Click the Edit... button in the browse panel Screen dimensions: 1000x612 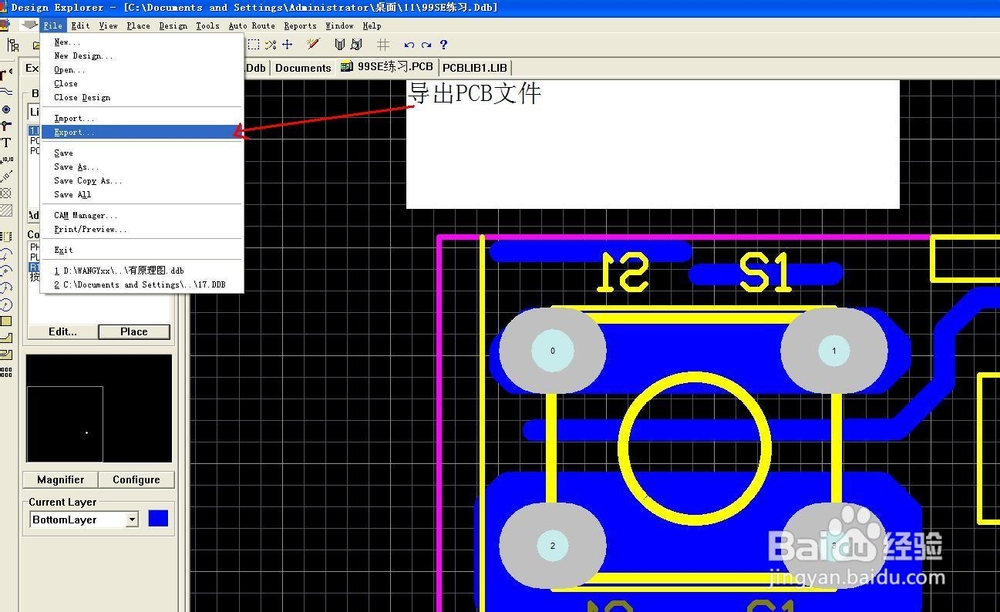(62, 332)
